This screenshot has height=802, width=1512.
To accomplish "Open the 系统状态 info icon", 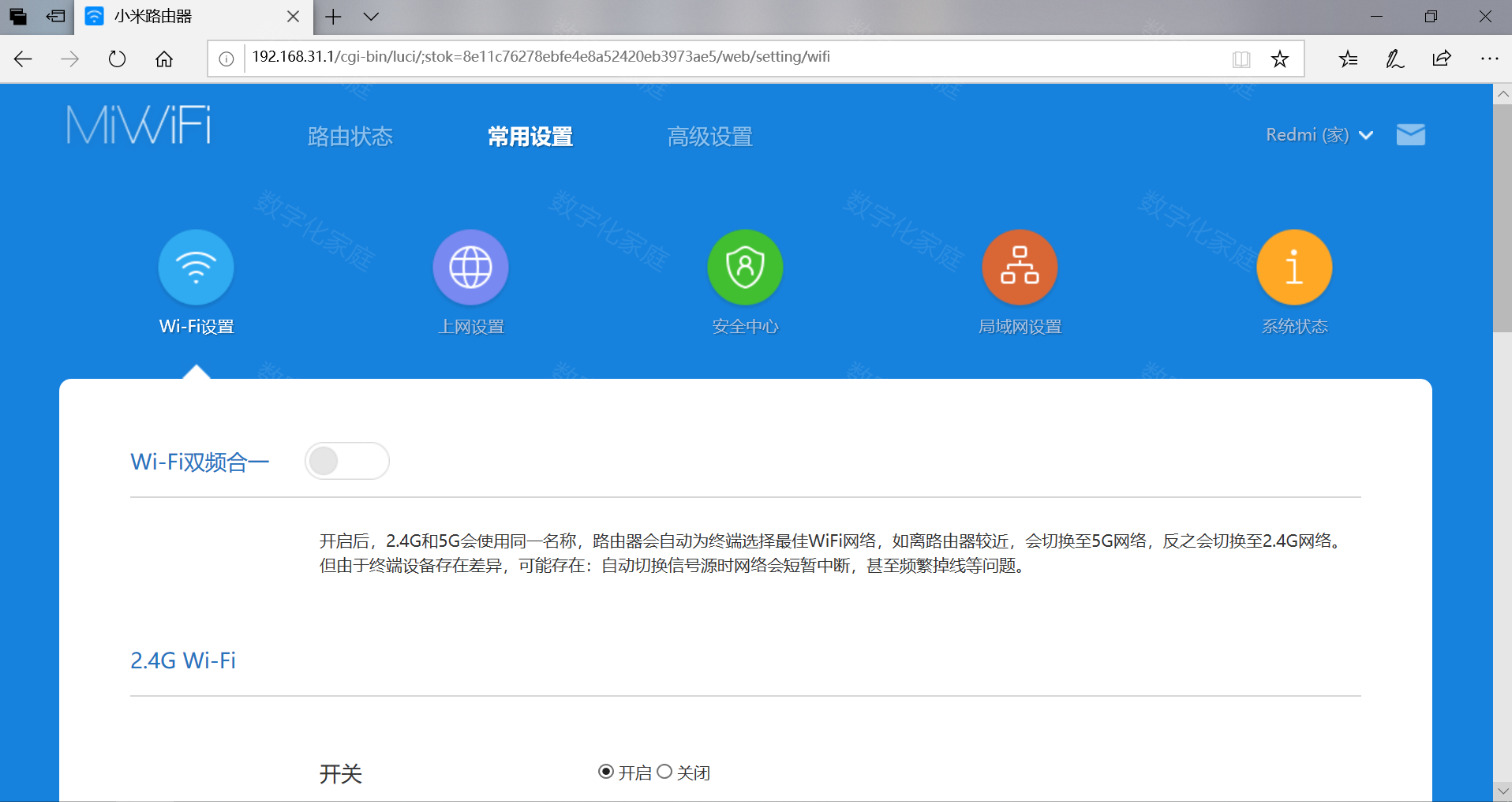I will click(1294, 267).
